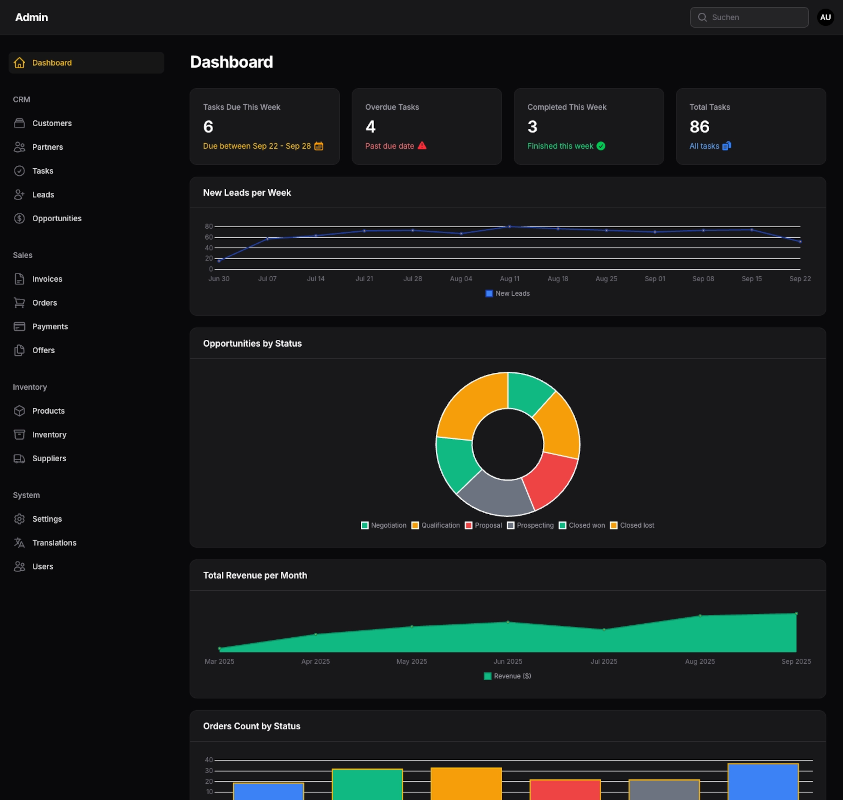
Task: Open the Settings gear icon
Action: [19, 519]
